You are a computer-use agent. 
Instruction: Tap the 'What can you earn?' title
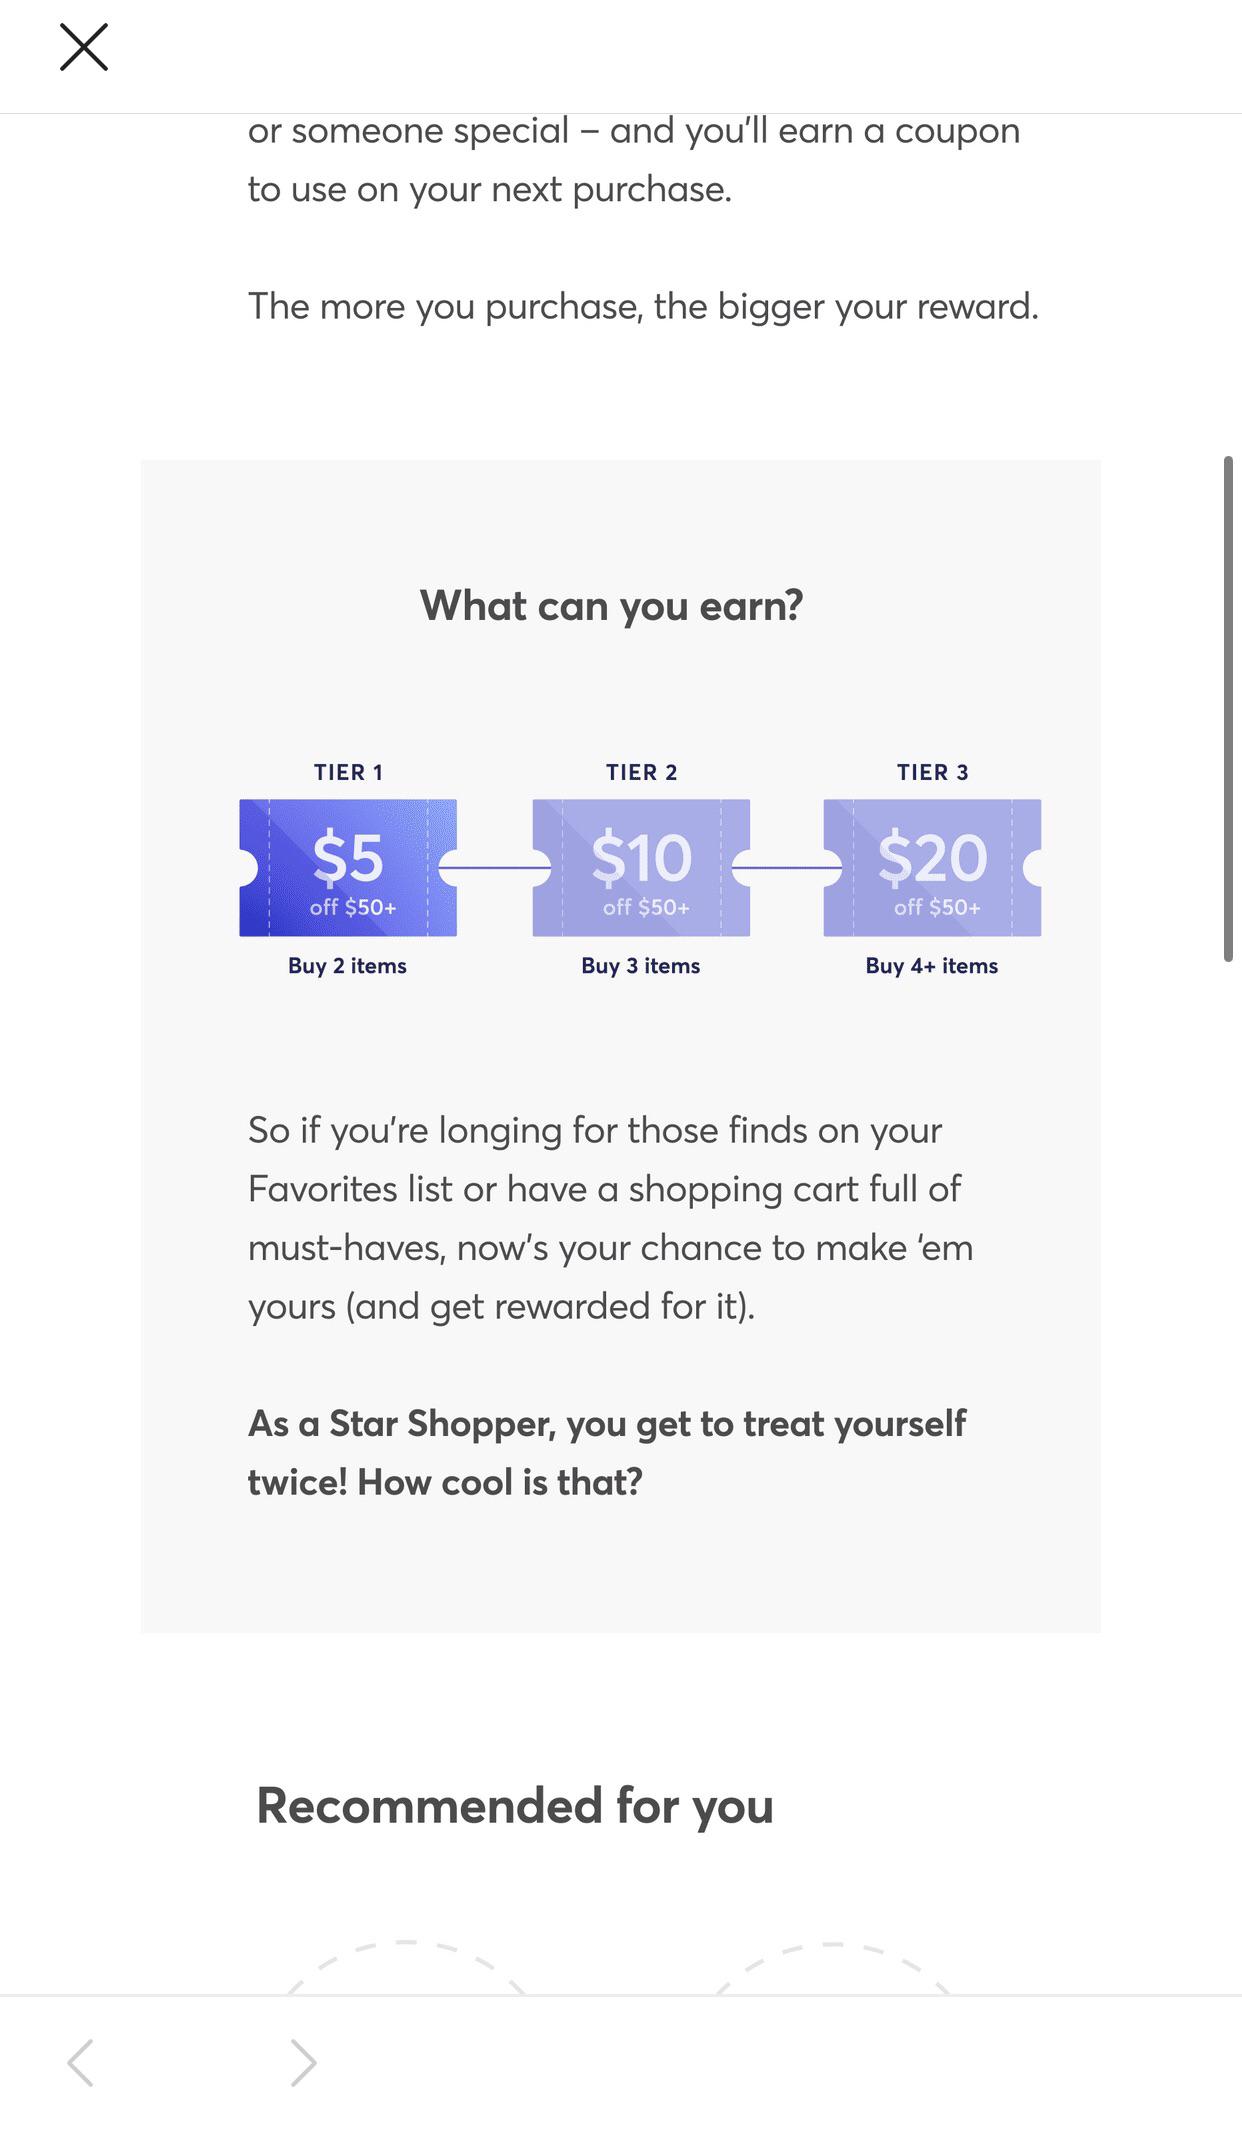613,605
